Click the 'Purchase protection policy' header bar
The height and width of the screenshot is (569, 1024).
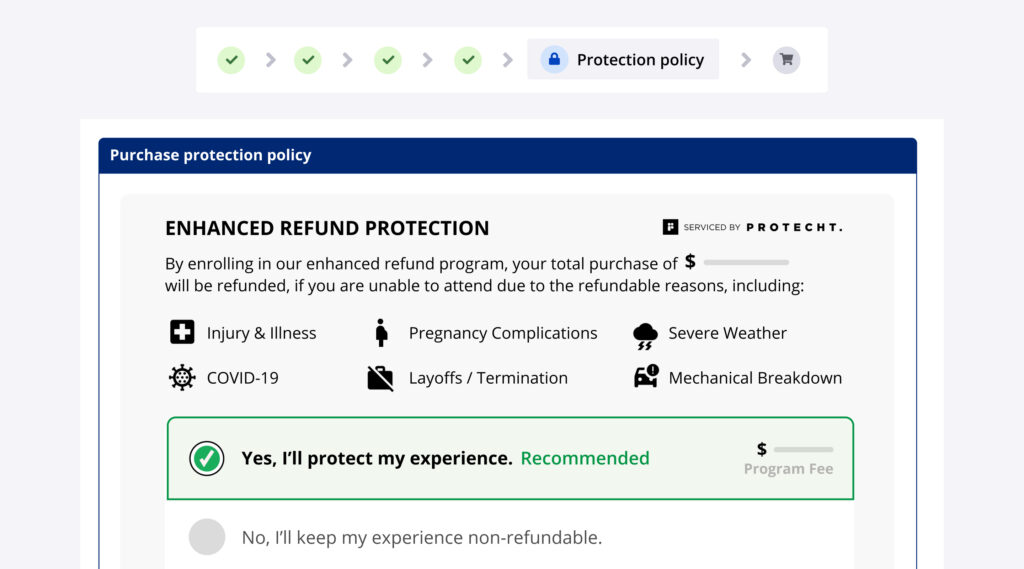(507, 155)
